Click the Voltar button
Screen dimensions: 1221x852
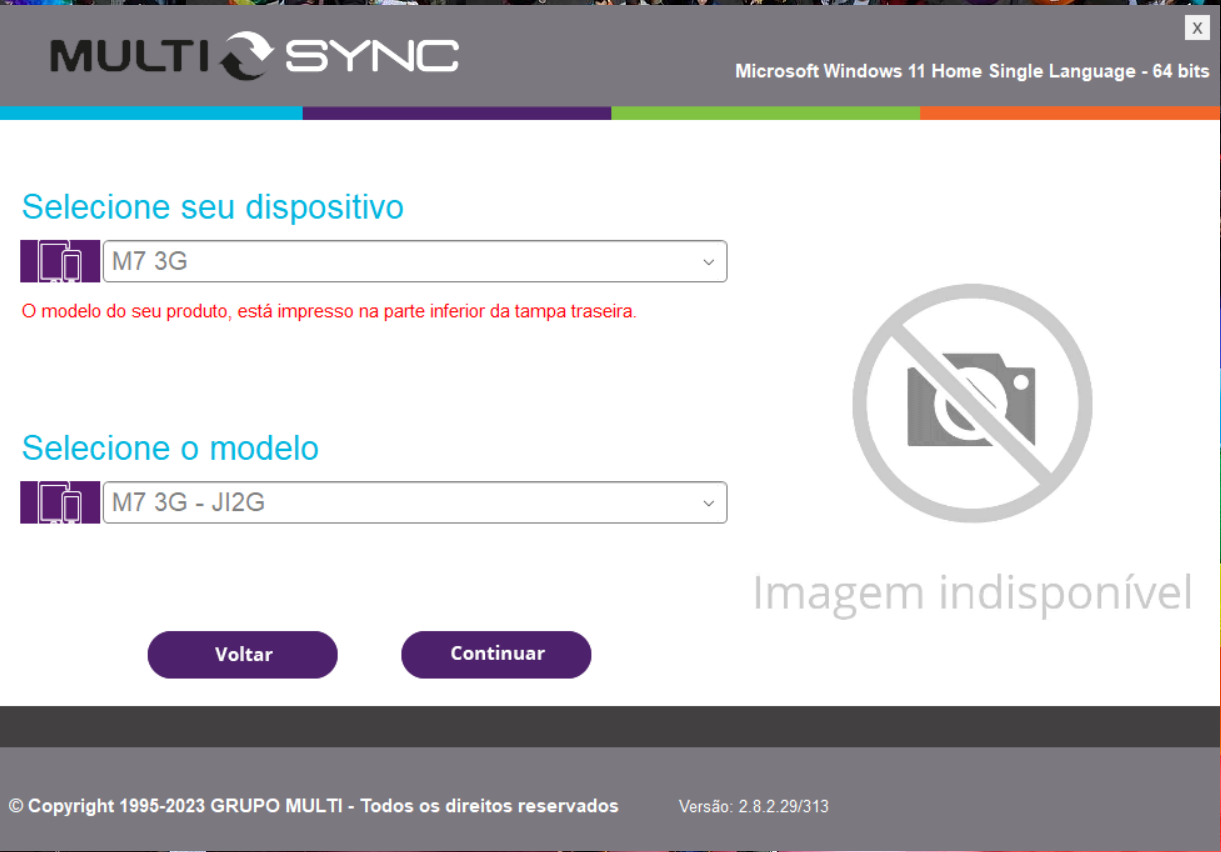[x=243, y=654]
